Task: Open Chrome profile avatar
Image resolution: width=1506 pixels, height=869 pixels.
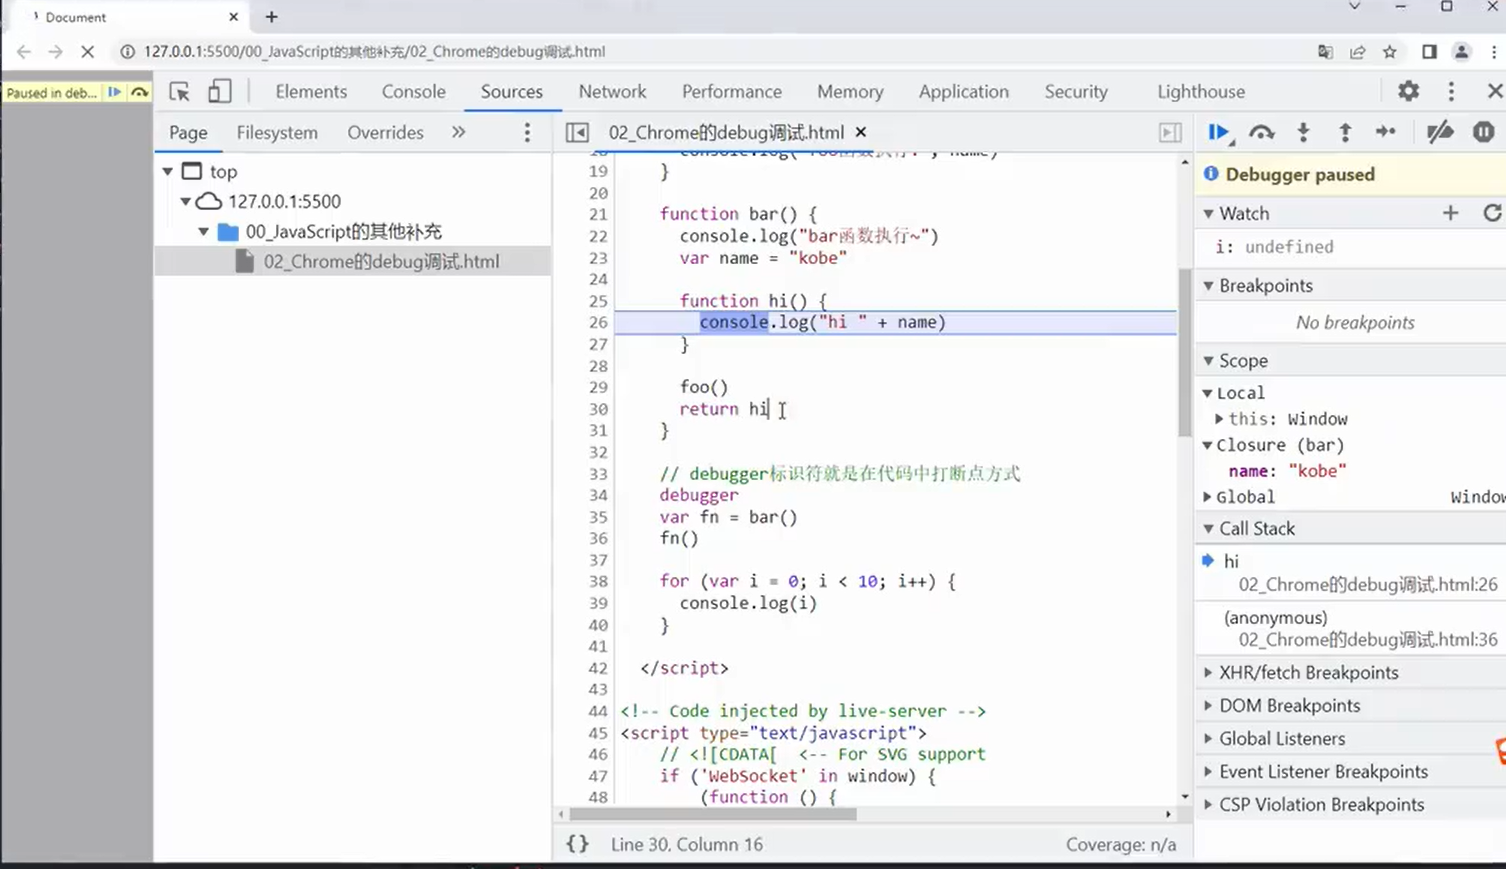Action: click(x=1461, y=52)
